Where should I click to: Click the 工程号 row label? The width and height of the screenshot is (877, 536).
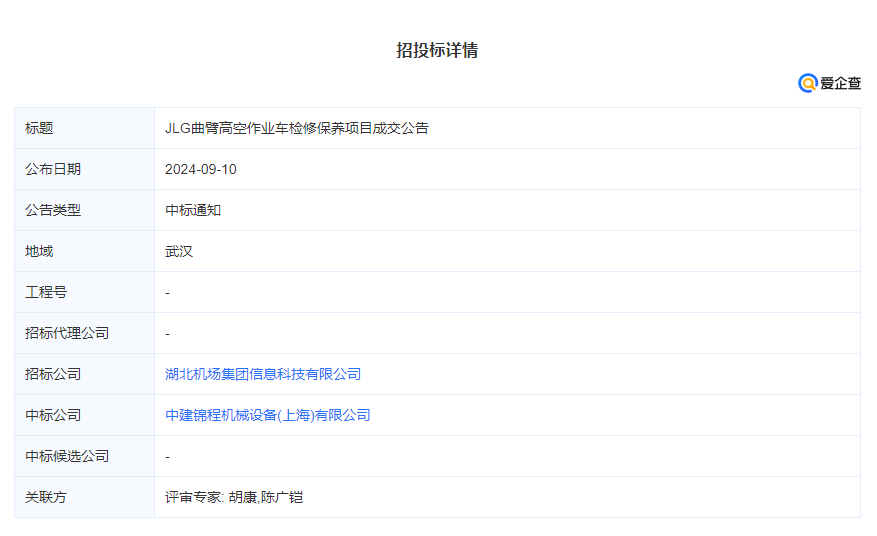(46, 292)
